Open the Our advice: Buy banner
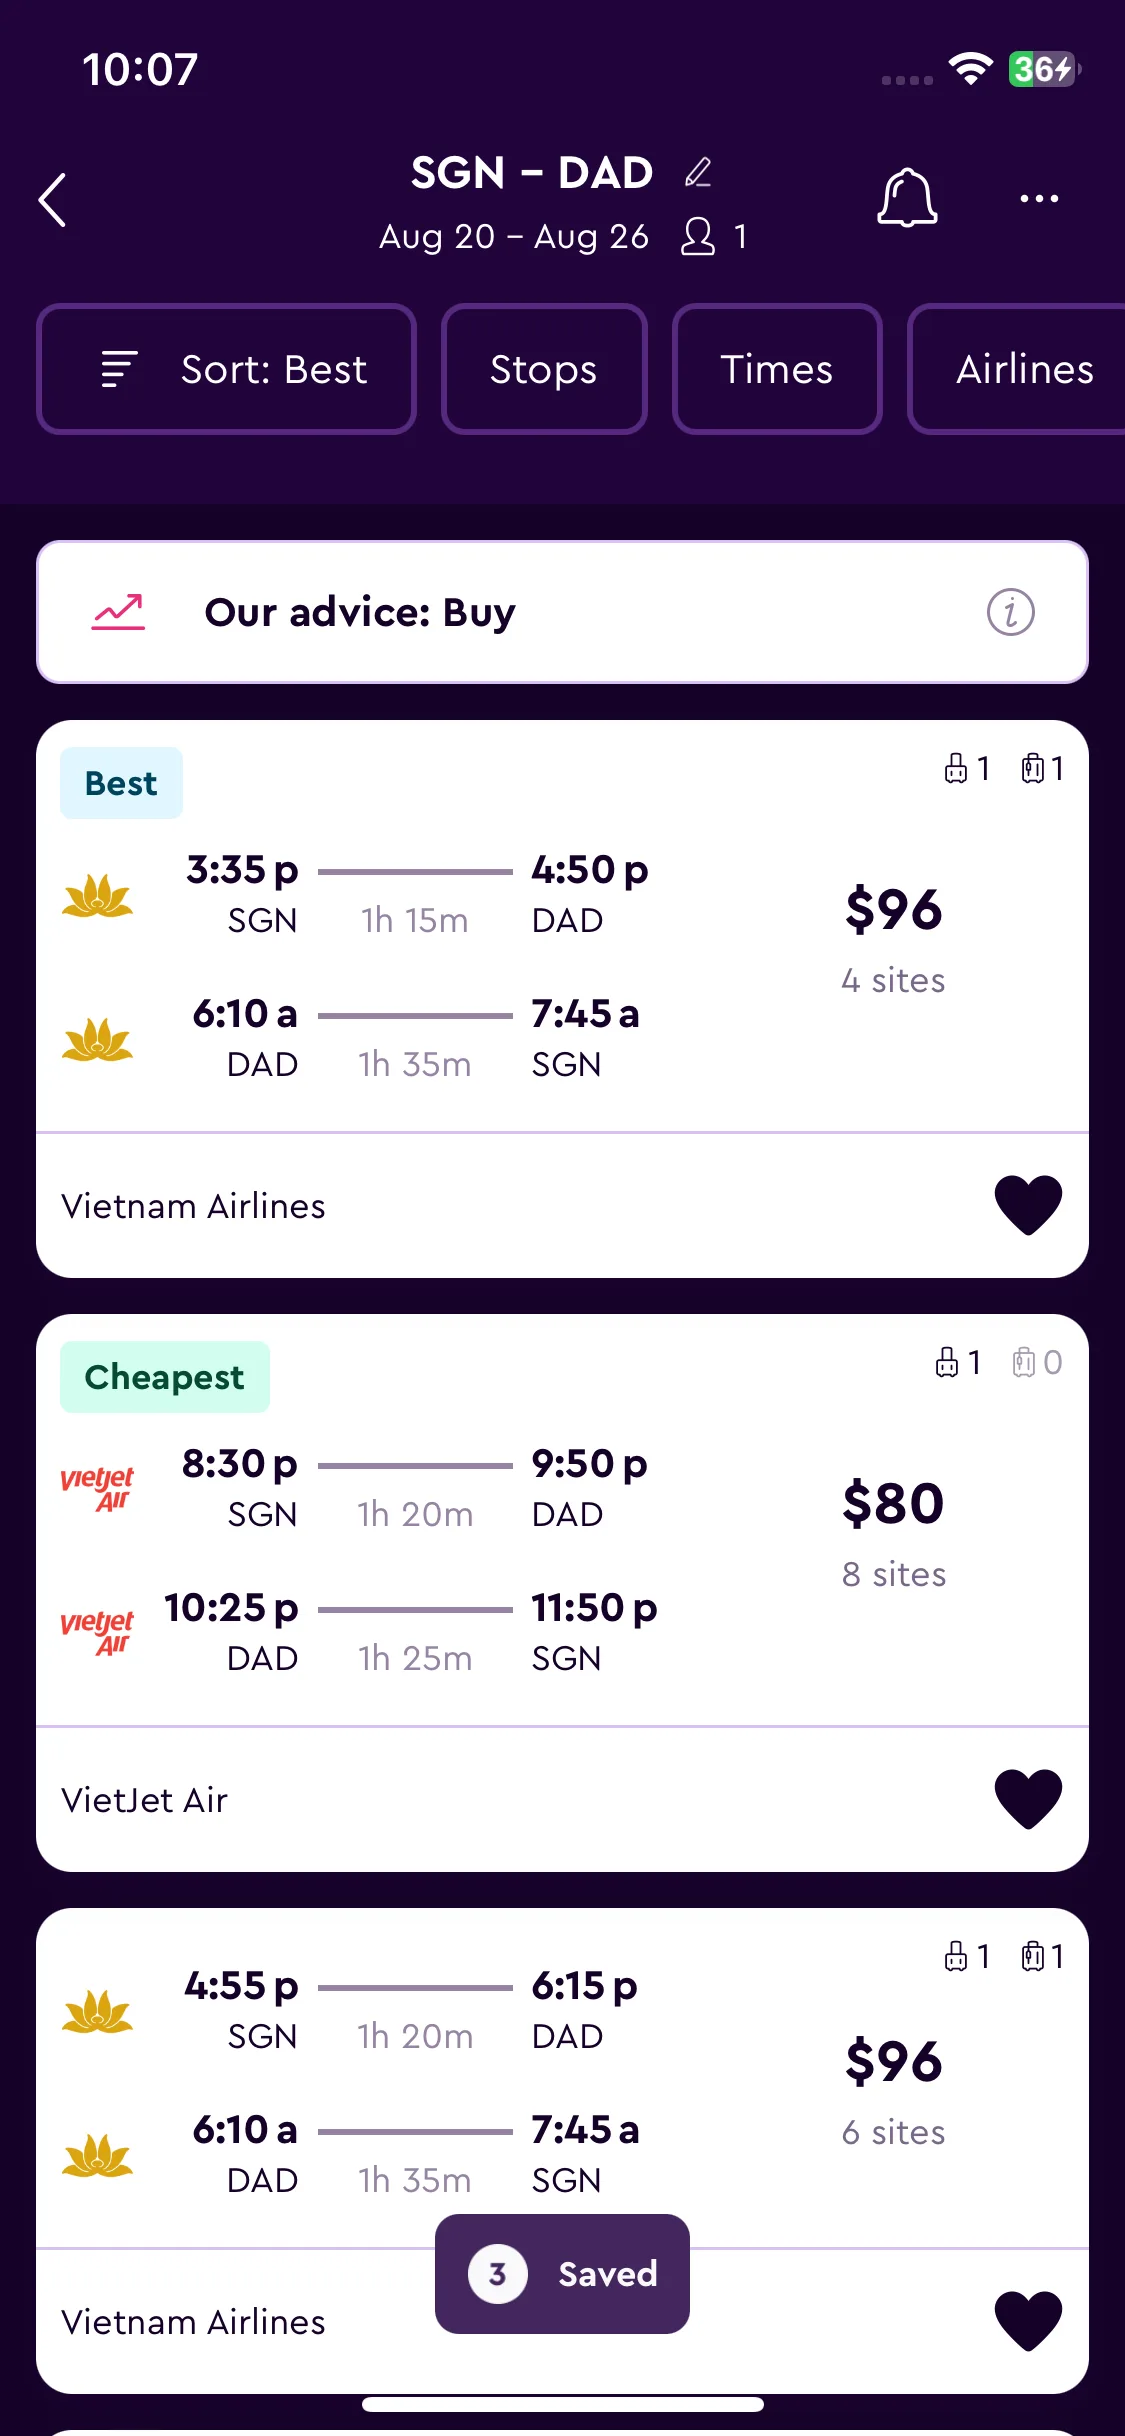 pyautogui.click(x=562, y=612)
